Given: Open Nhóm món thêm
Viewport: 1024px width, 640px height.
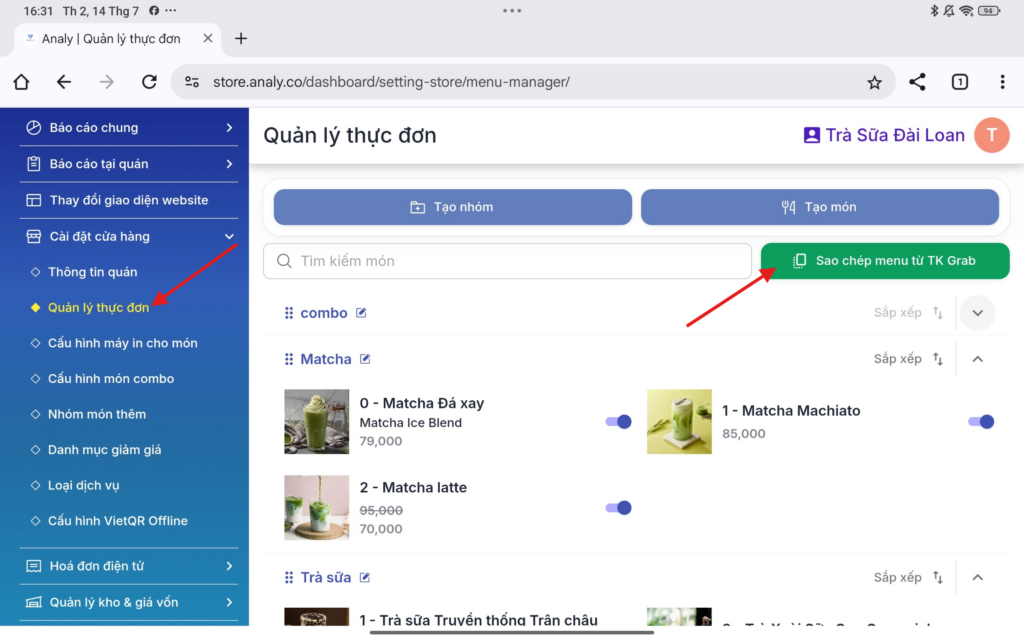Looking at the screenshot, I should coord(97,414).
